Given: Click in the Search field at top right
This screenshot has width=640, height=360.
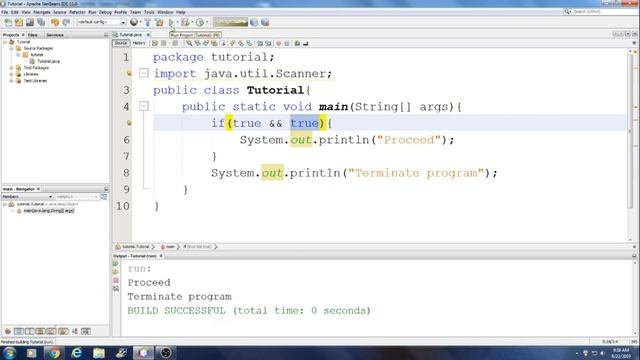Looking at the screenshot, I should (x=602, y=12).
